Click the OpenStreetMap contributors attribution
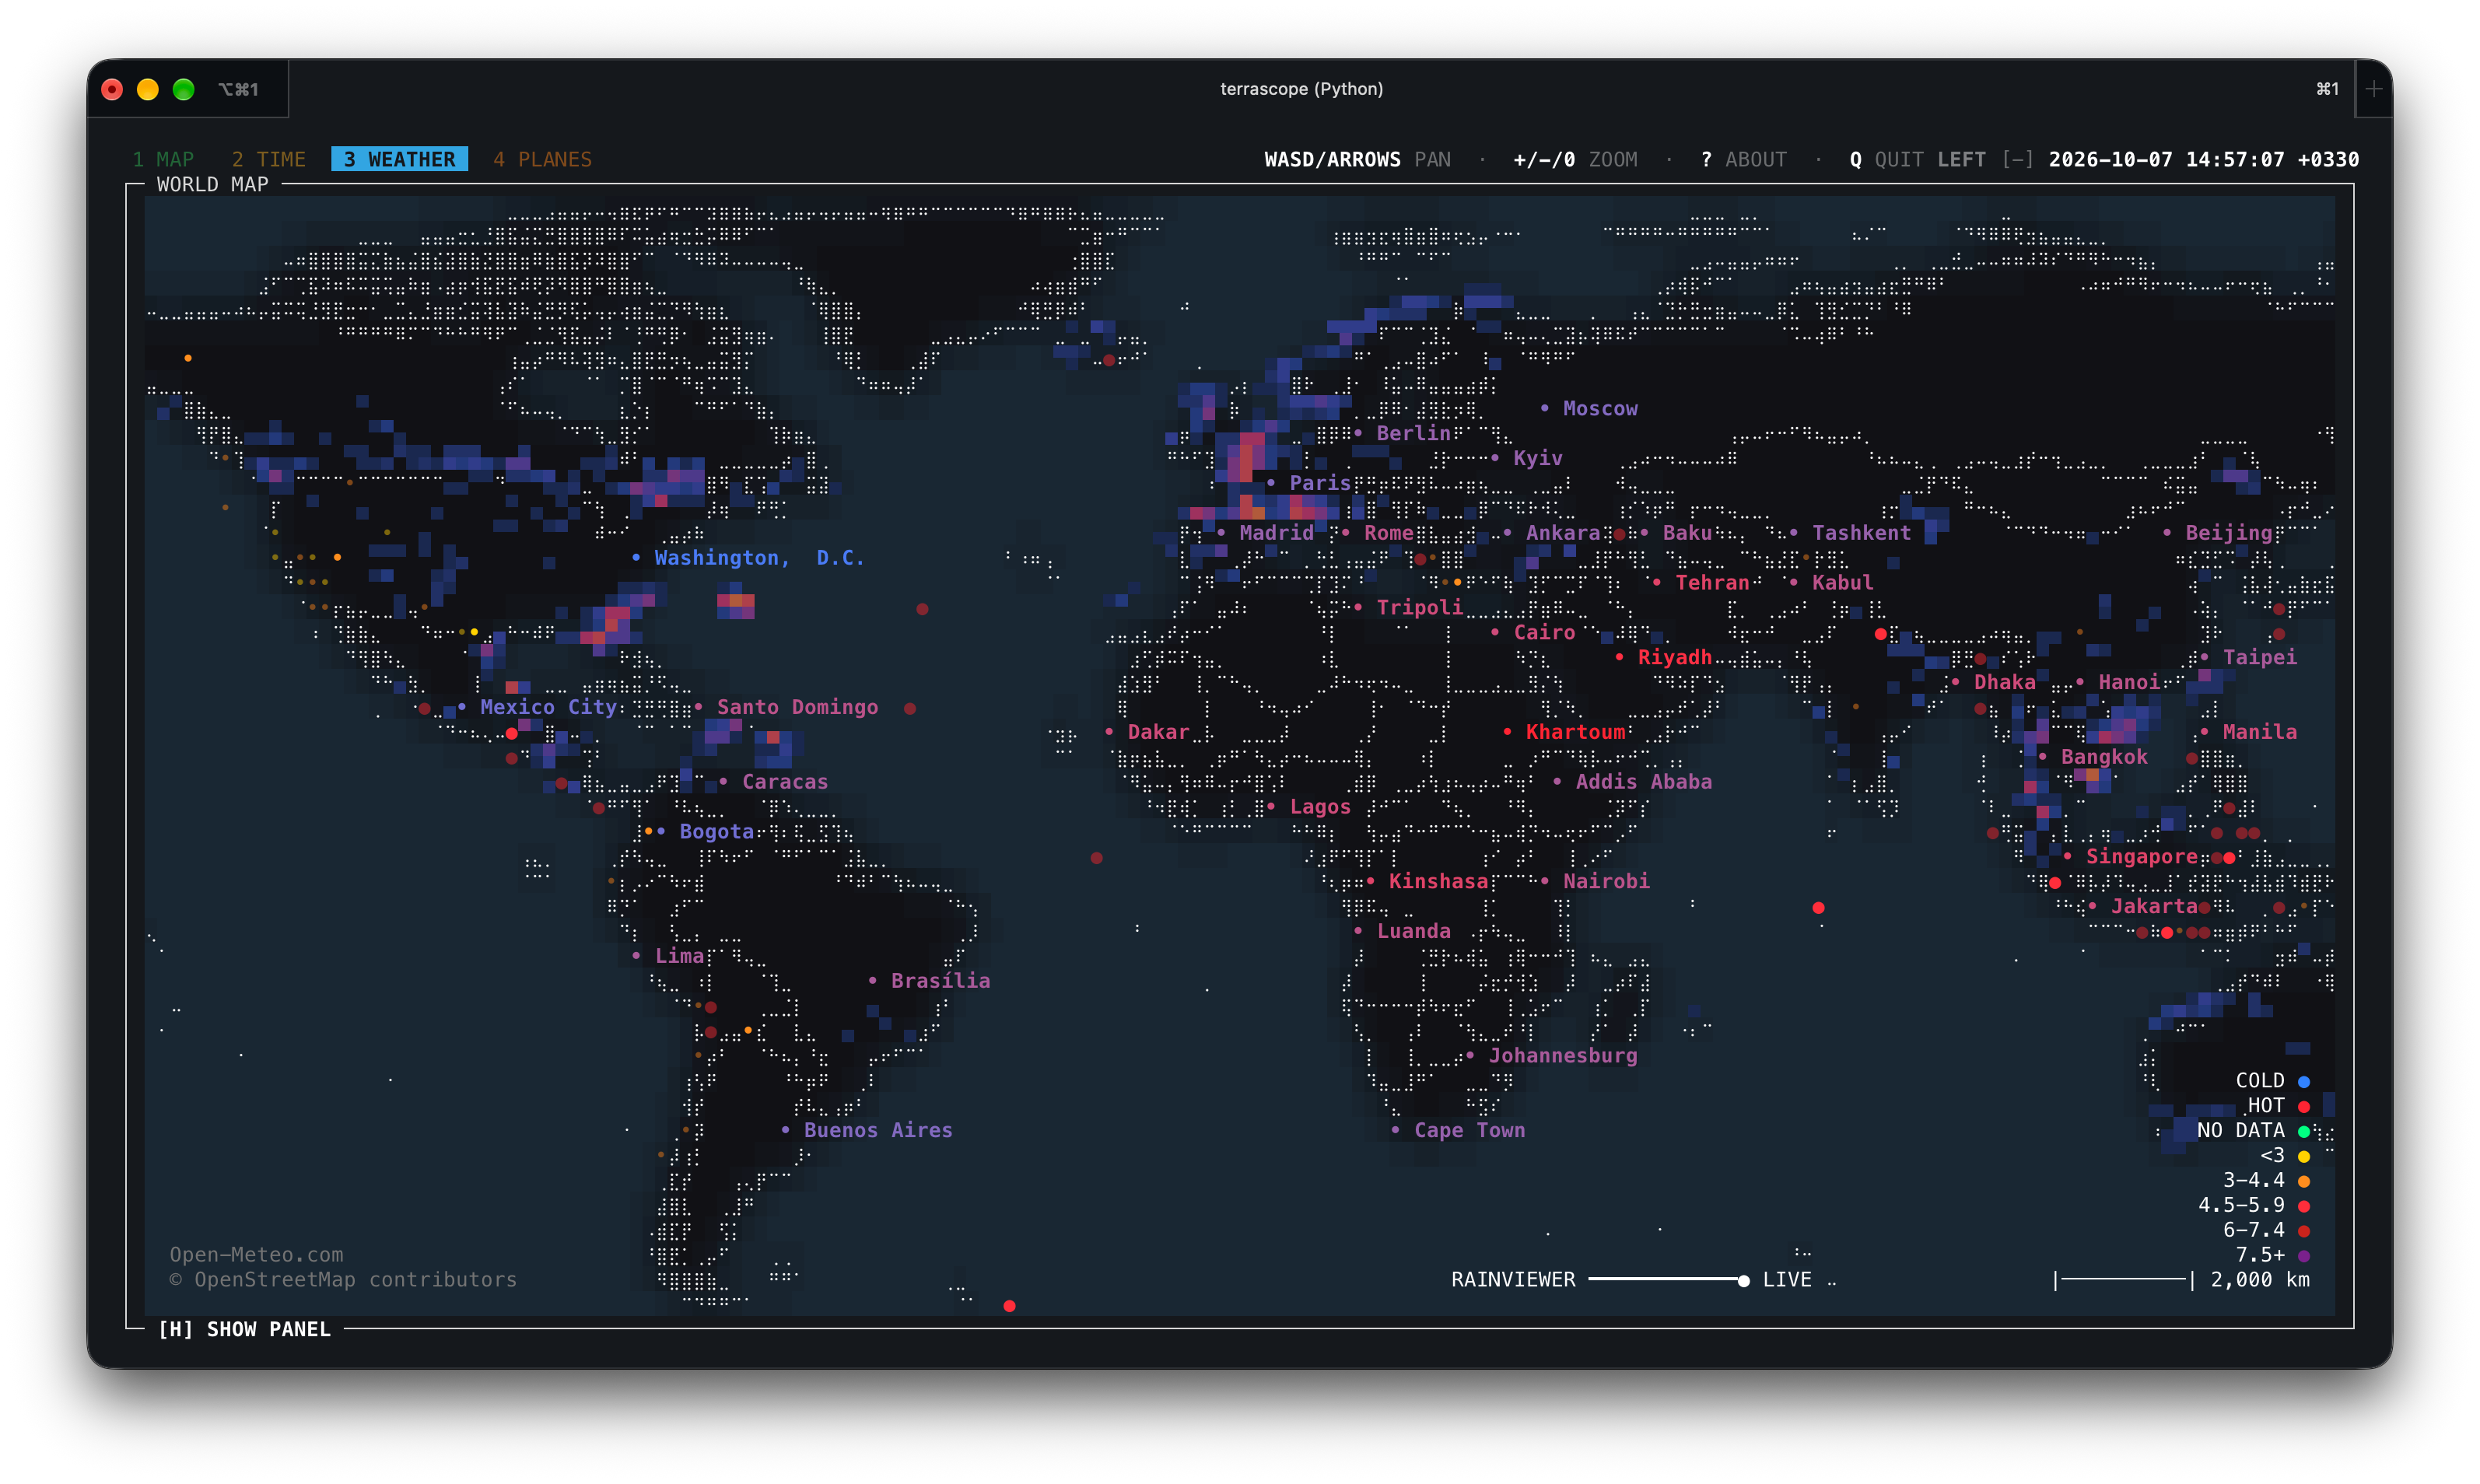 point(343,1280)
